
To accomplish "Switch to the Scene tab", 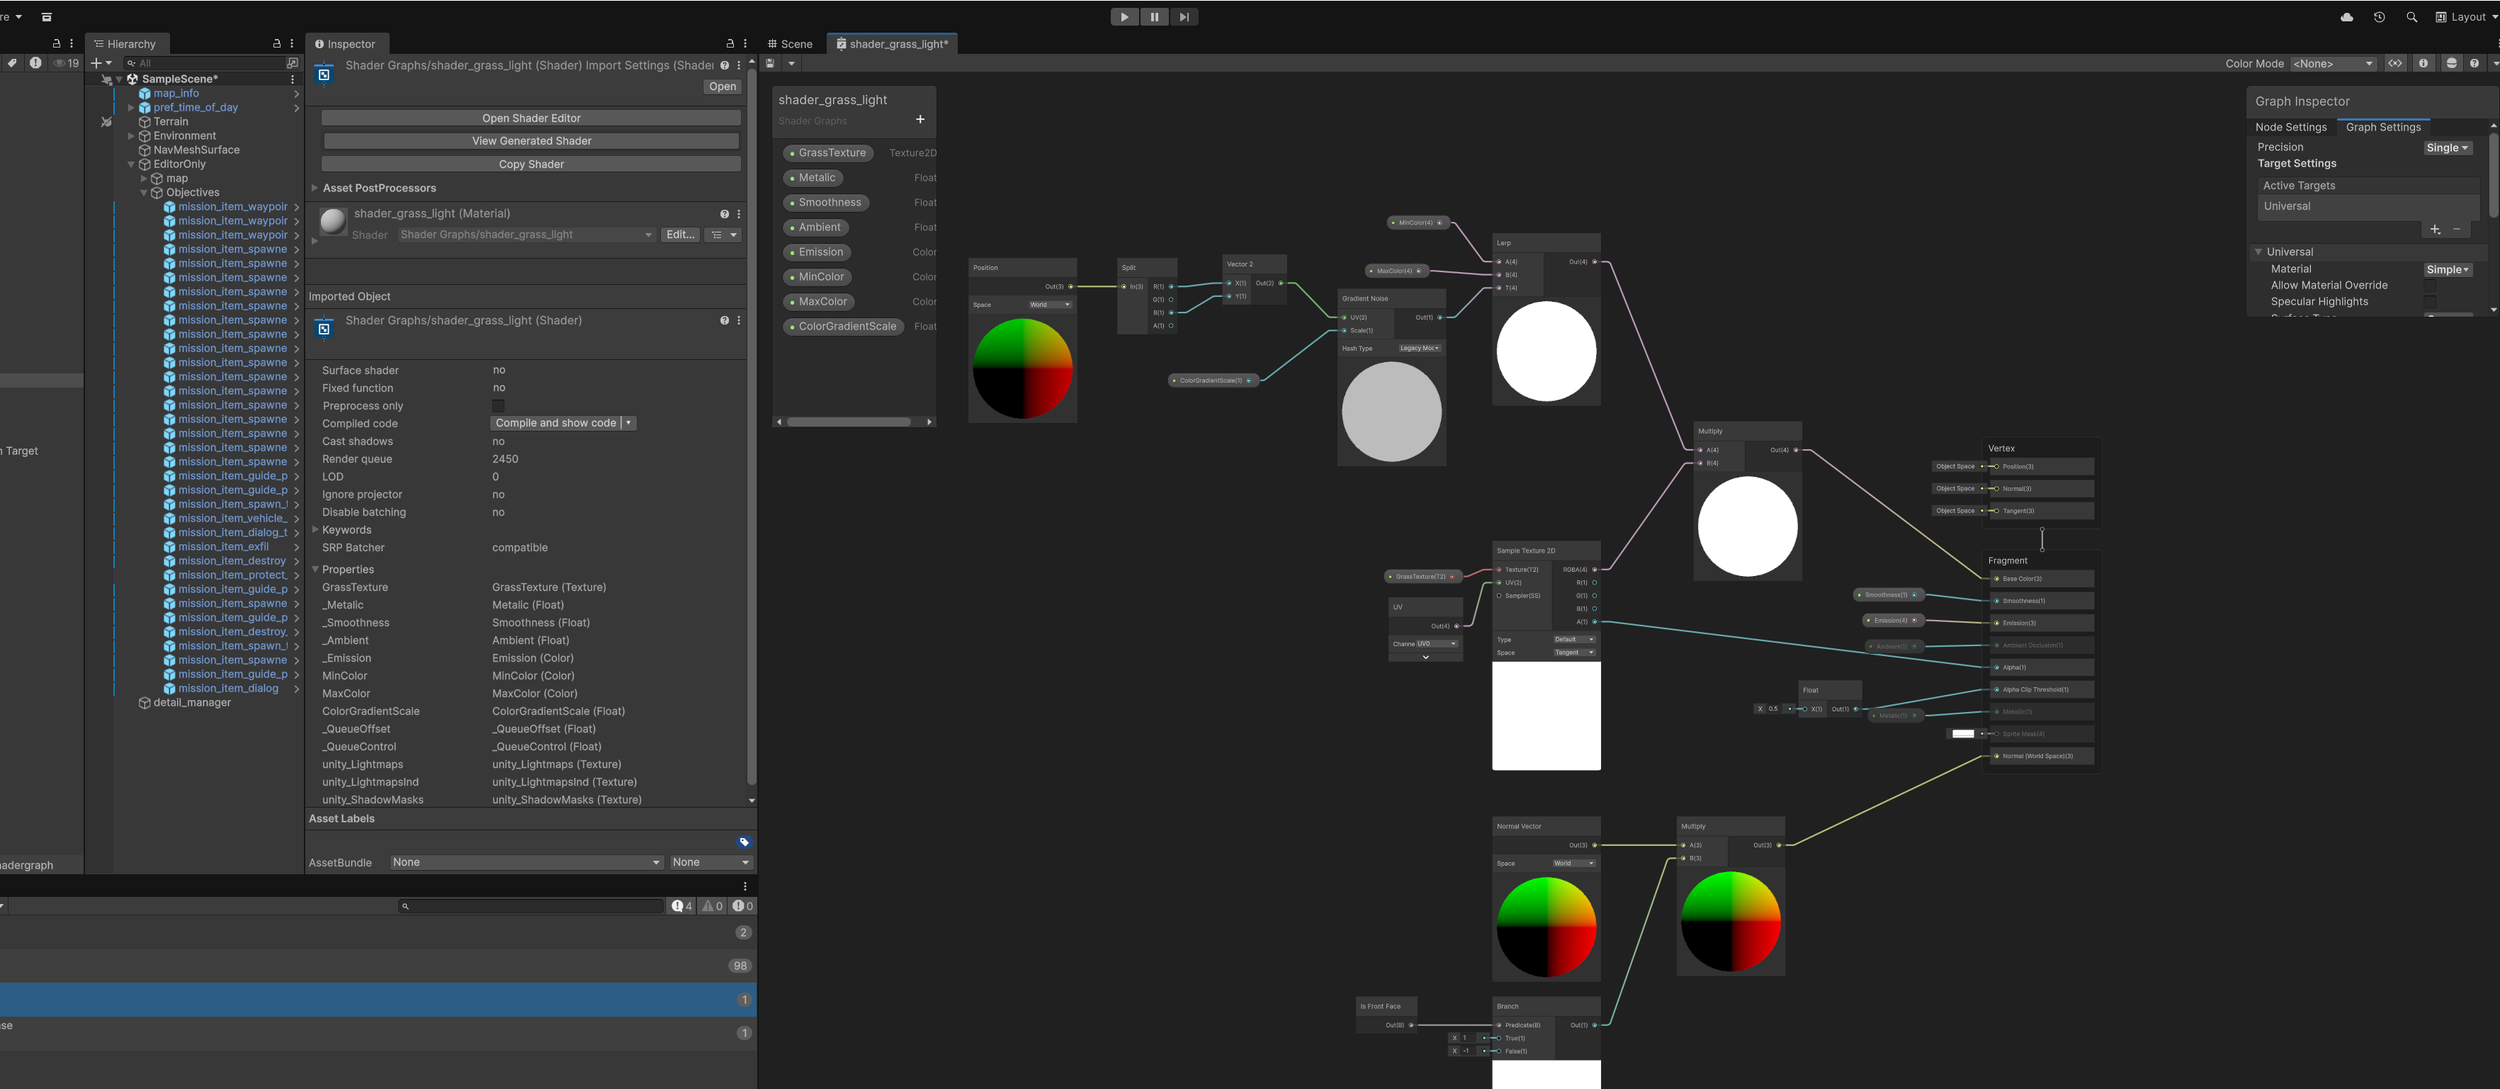I will coord(790,44).
